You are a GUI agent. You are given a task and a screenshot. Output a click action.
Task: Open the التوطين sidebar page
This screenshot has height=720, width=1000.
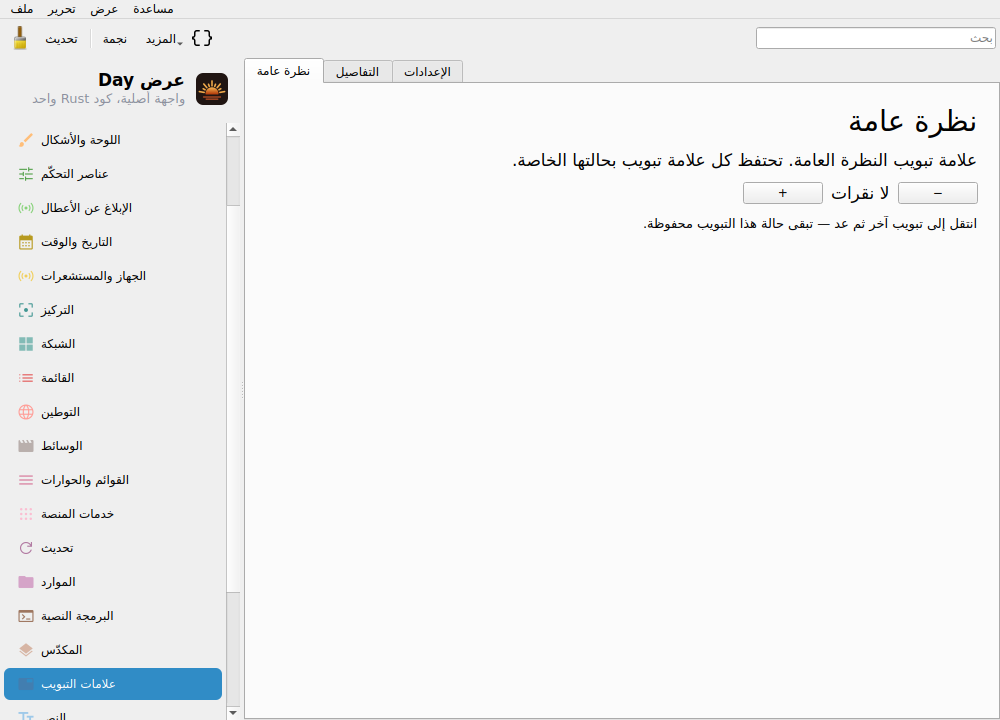point(113,412)
